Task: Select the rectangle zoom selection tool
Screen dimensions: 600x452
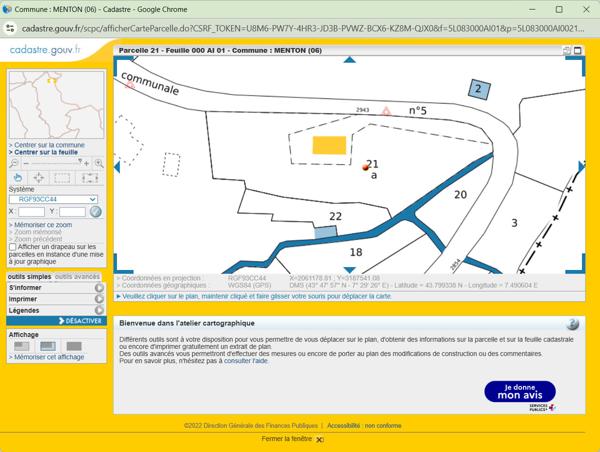Action: coord(63,177)
